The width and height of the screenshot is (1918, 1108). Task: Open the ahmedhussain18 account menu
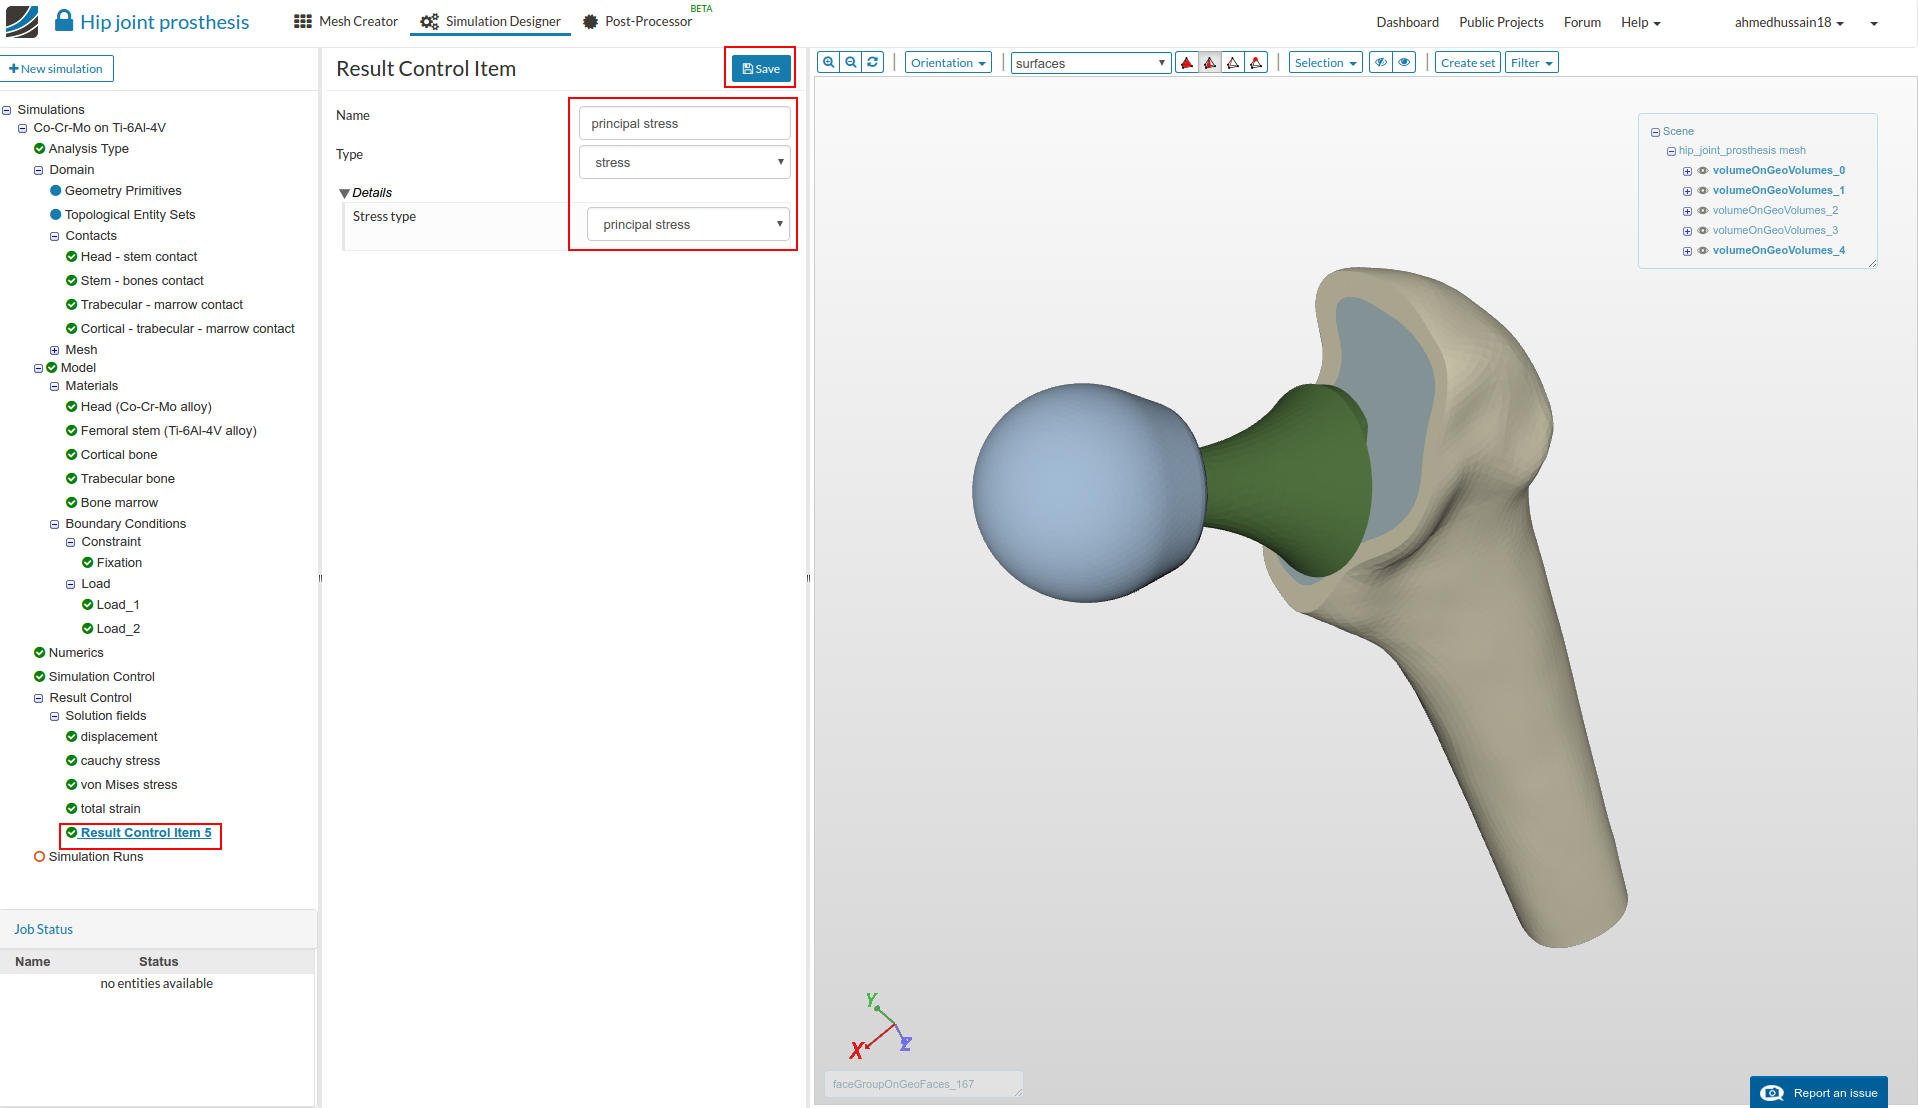click(1789, 22)
